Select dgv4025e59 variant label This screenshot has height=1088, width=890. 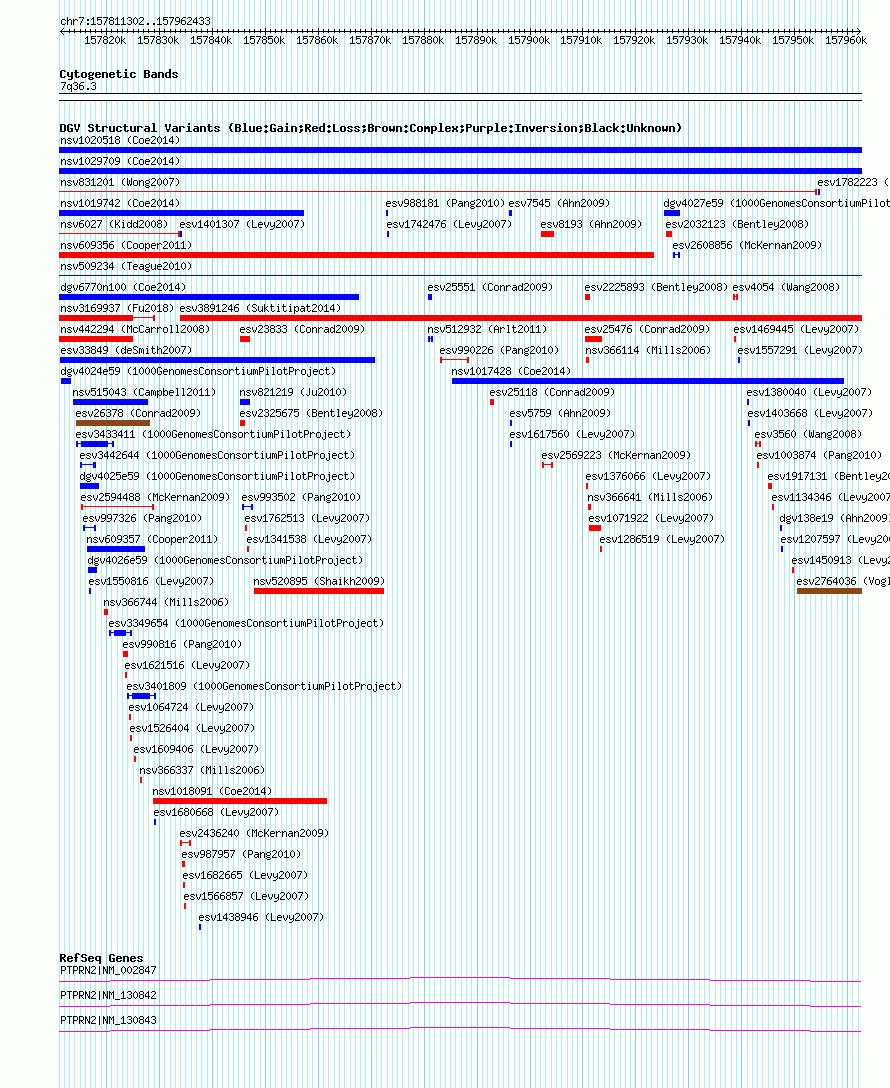pyautogui.click(x=217, y=476)
